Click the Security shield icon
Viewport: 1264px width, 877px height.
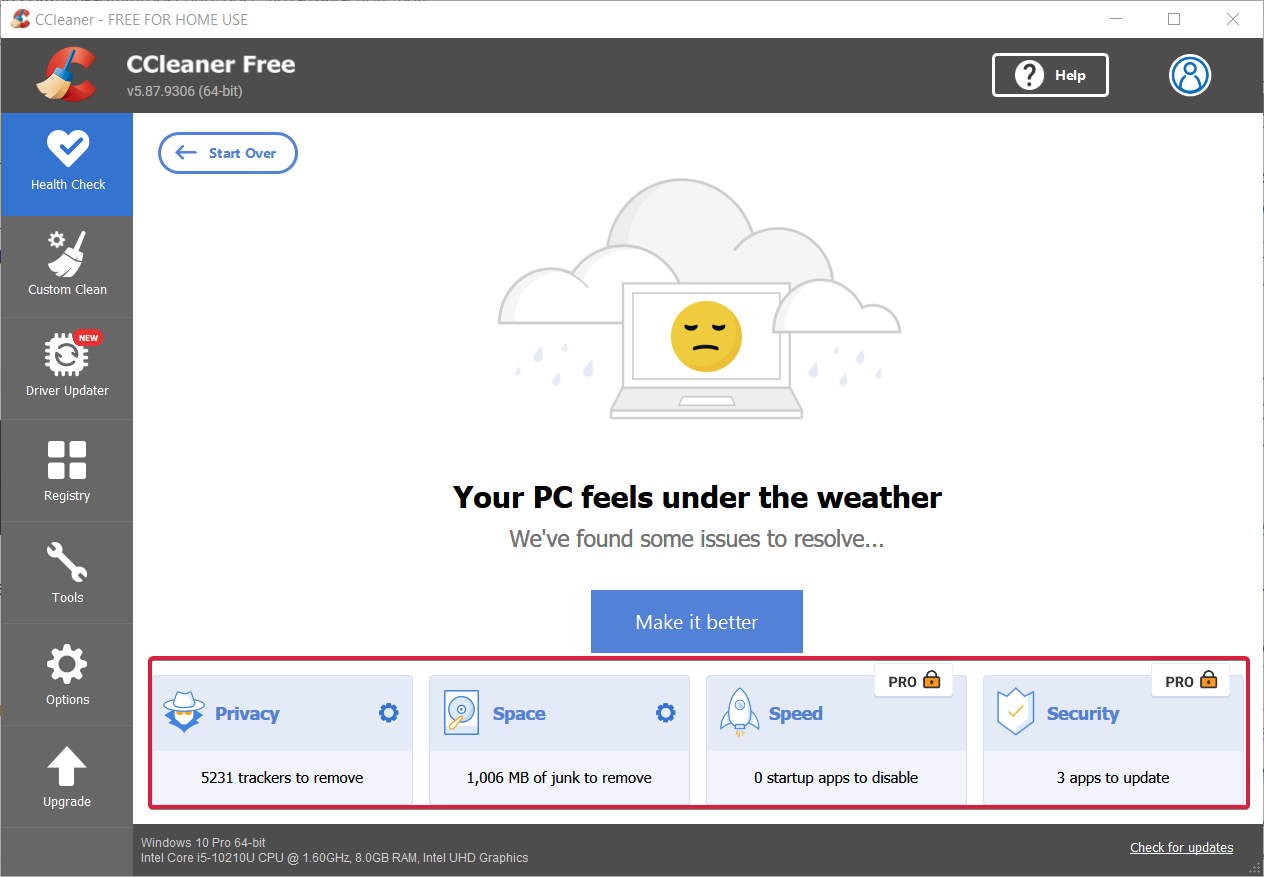[1015, 713]
